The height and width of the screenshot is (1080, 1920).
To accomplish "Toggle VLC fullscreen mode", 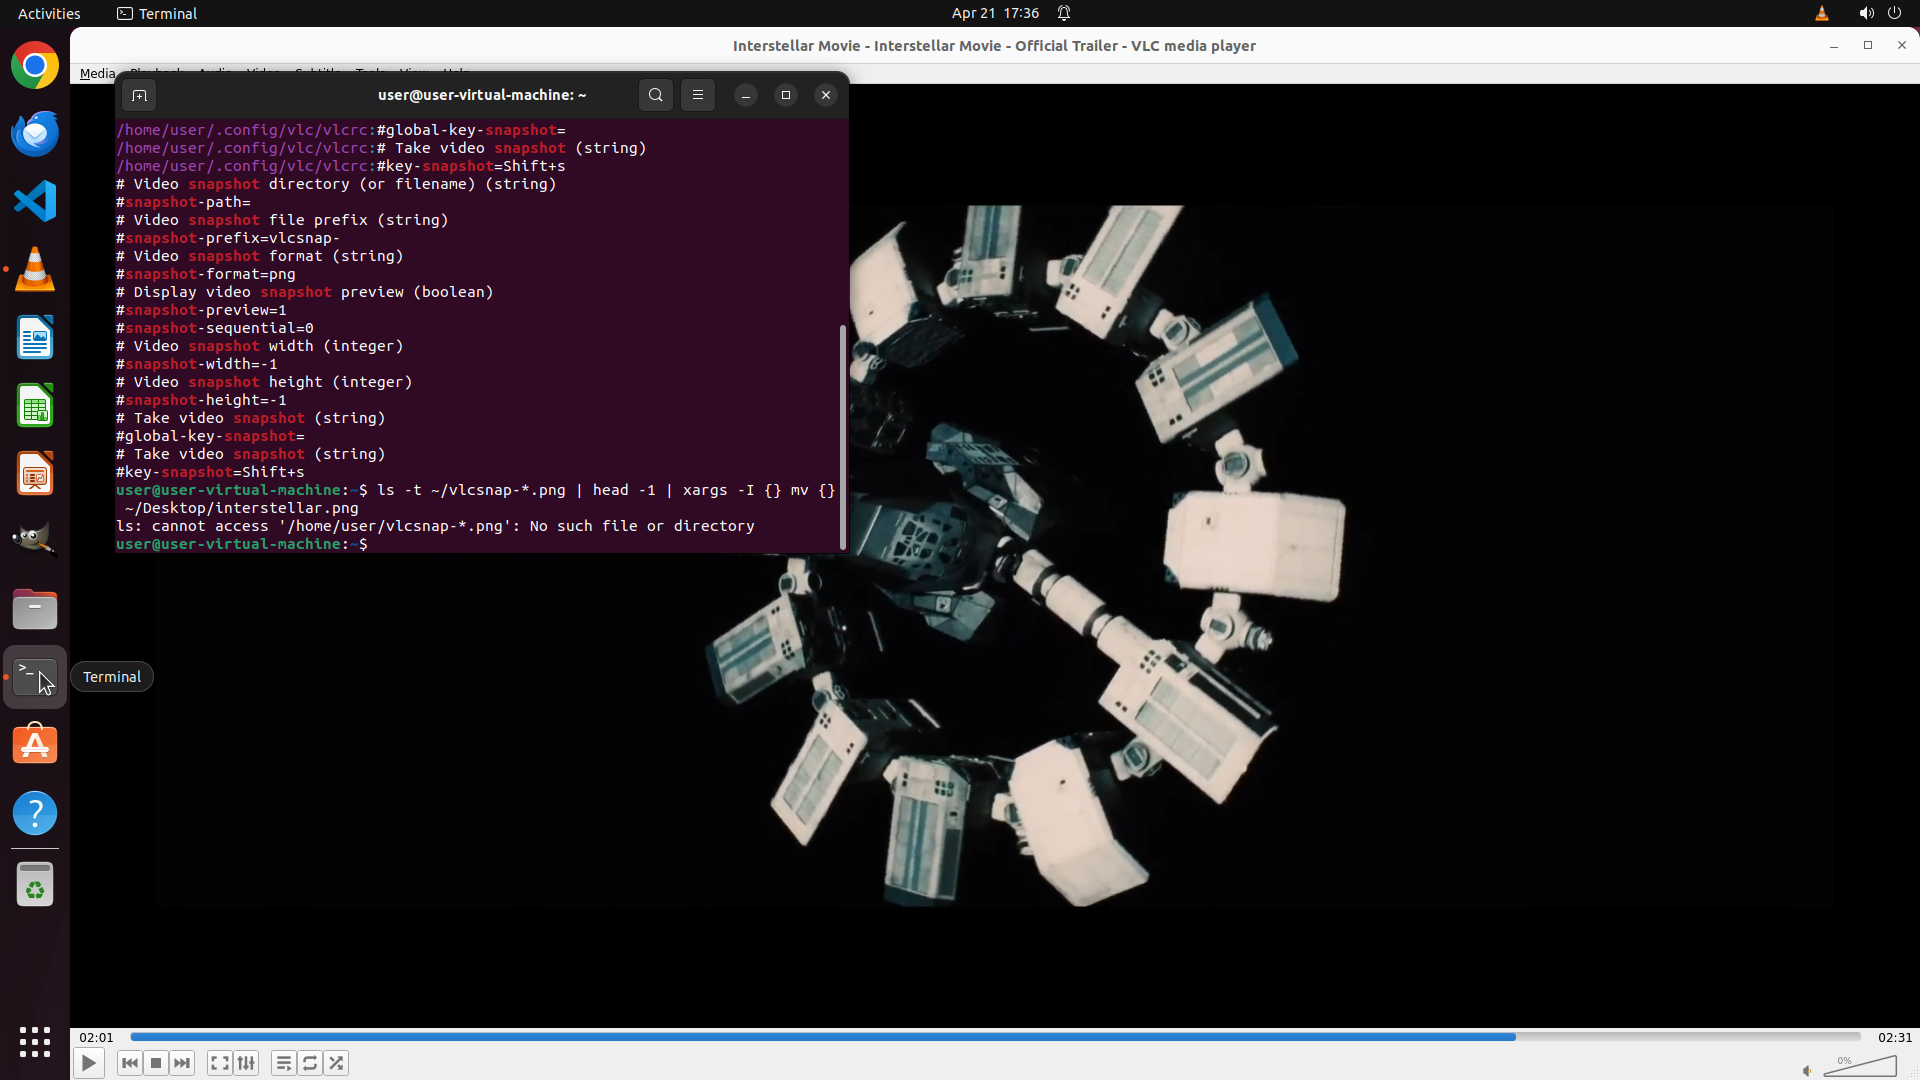I will pos(220,1063).
